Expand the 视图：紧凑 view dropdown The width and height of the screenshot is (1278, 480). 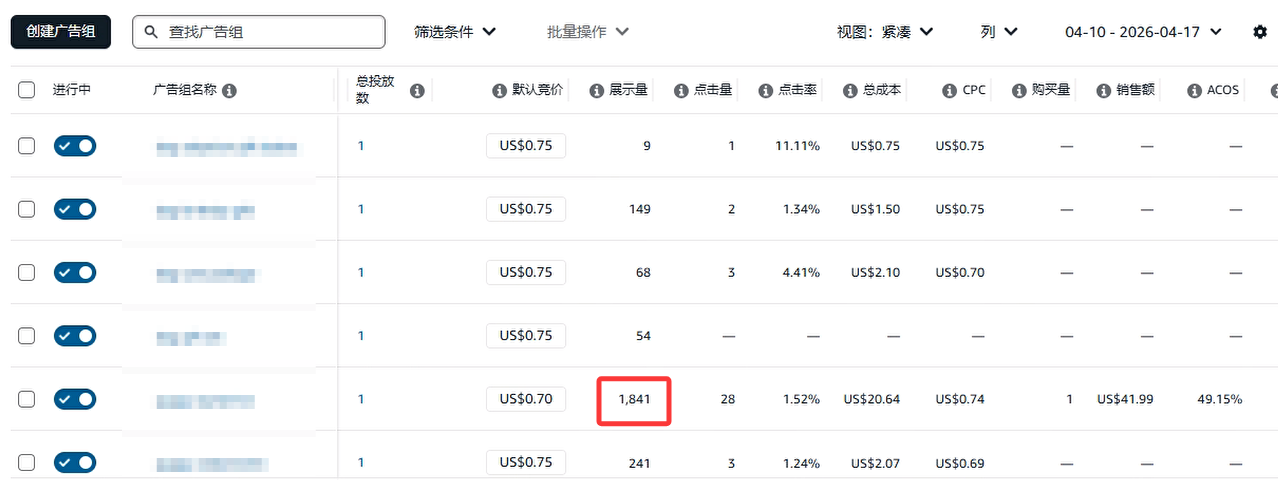pyautogui.click(x=885, y=32)
